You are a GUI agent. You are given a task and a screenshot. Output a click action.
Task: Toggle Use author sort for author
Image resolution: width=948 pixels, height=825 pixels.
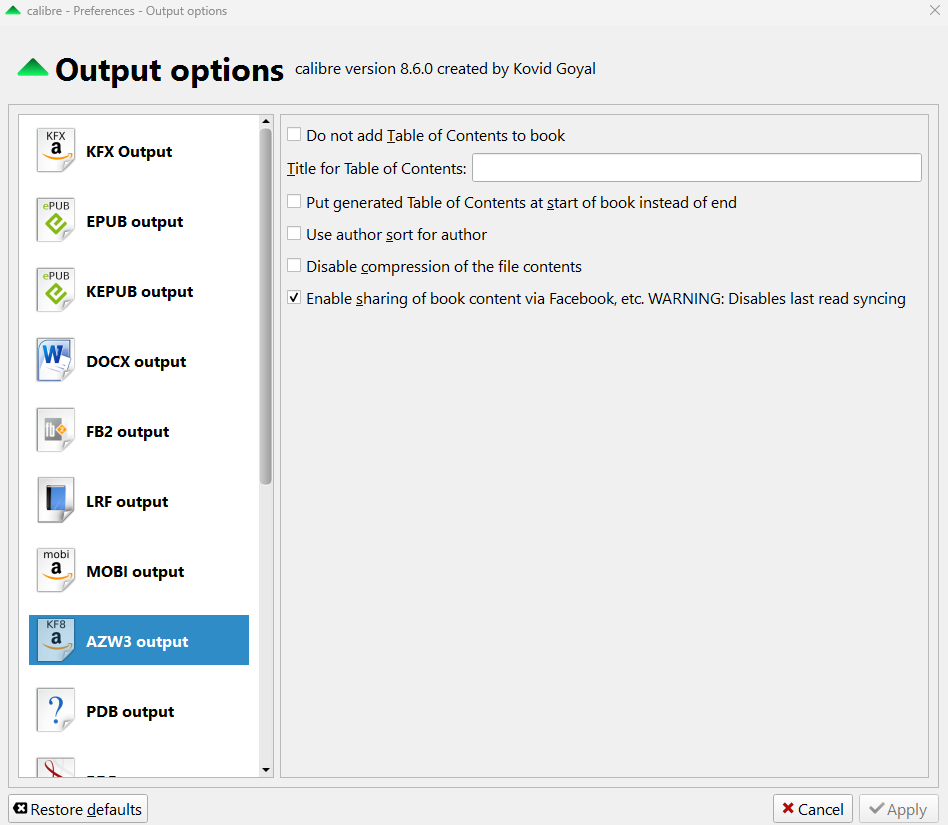point(294,234)
